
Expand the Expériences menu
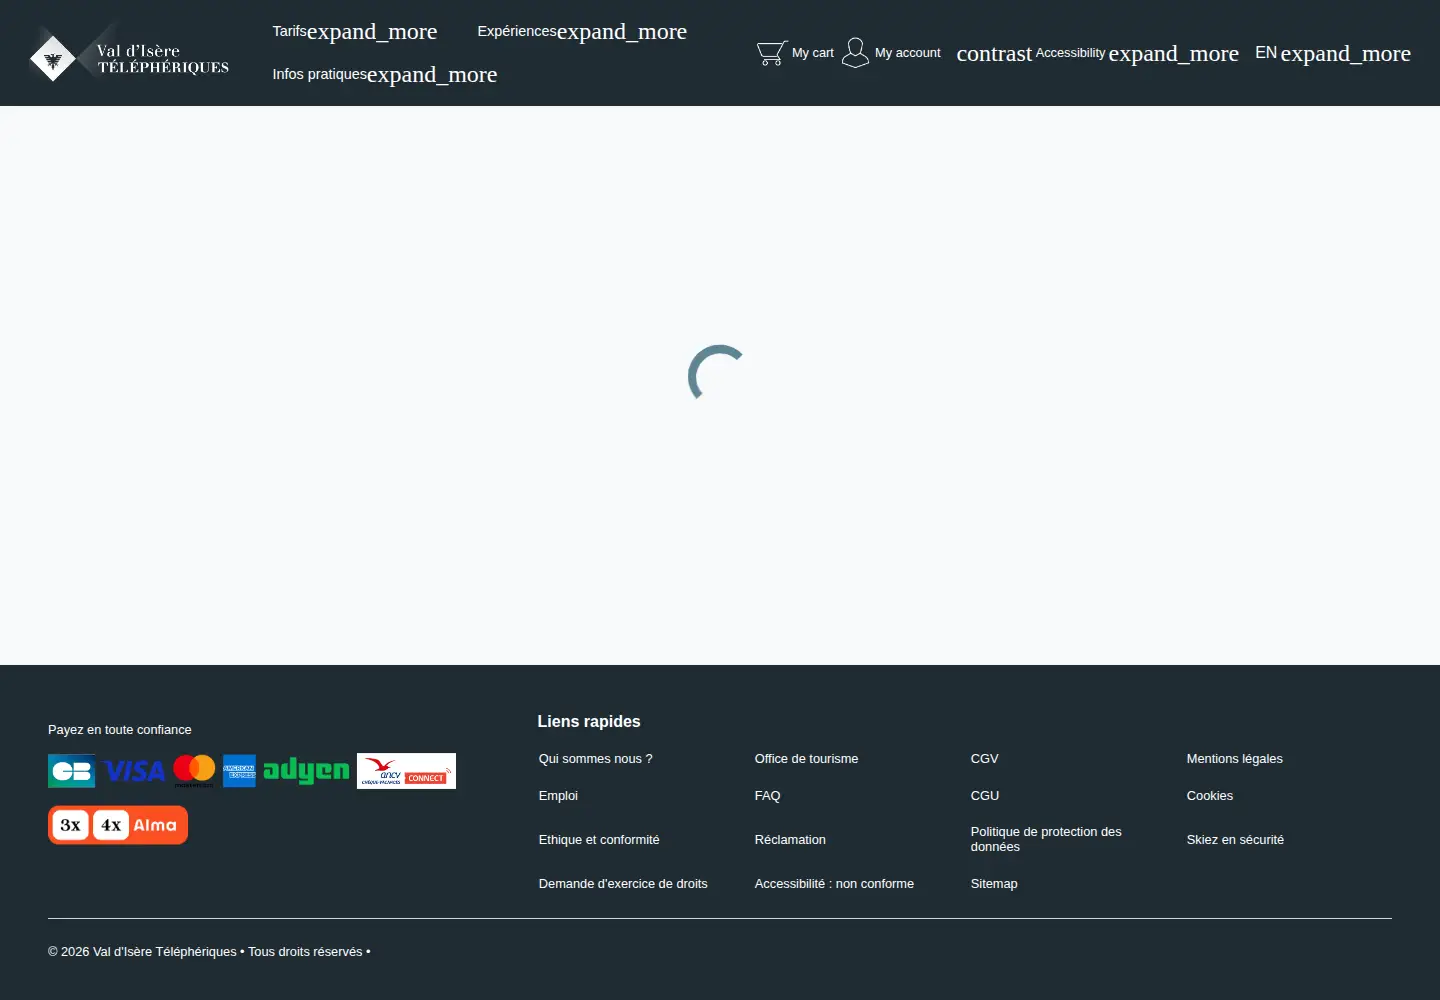tap(582, 31)
